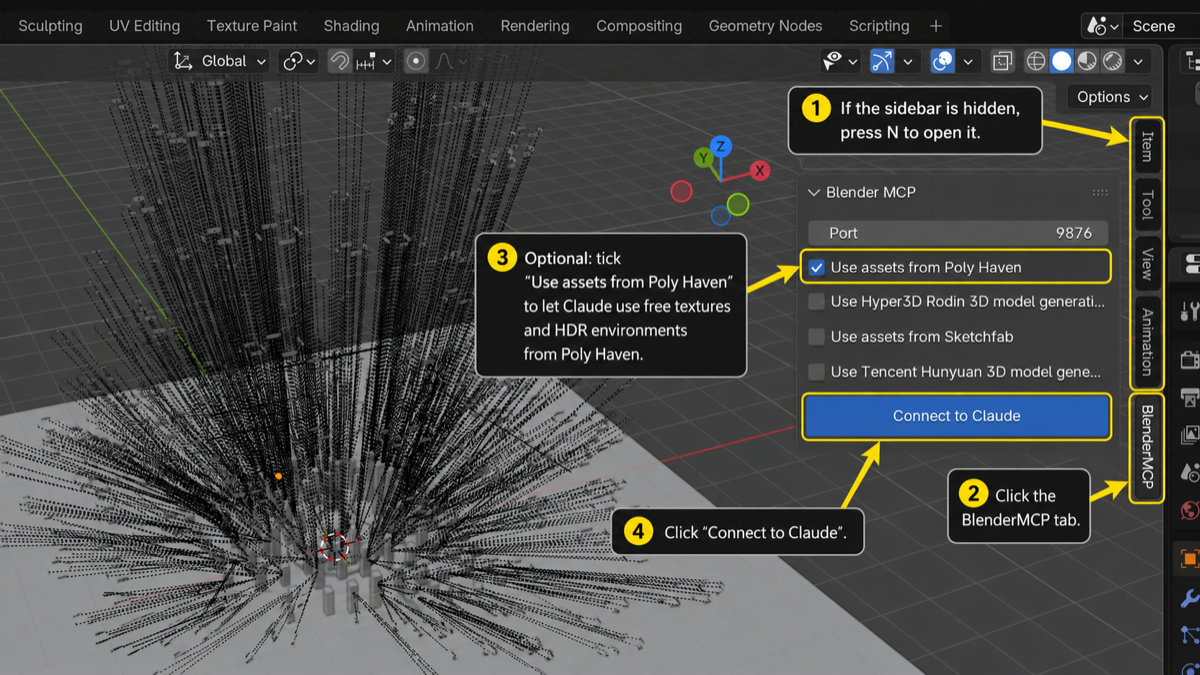1200x675 pixels.
Task: Open the shading options dropdown arrow
Action: [1138, 61]
